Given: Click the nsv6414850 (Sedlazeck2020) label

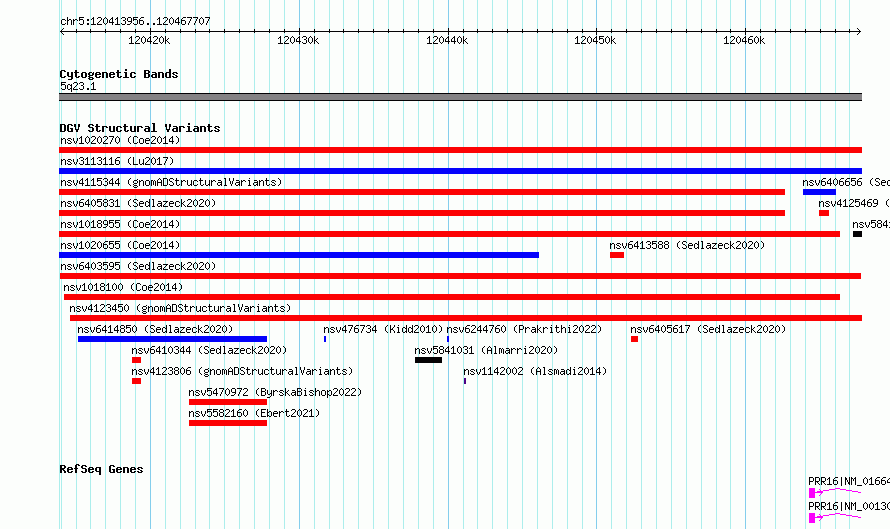Looking at the screenshot, I should point(155,329).
